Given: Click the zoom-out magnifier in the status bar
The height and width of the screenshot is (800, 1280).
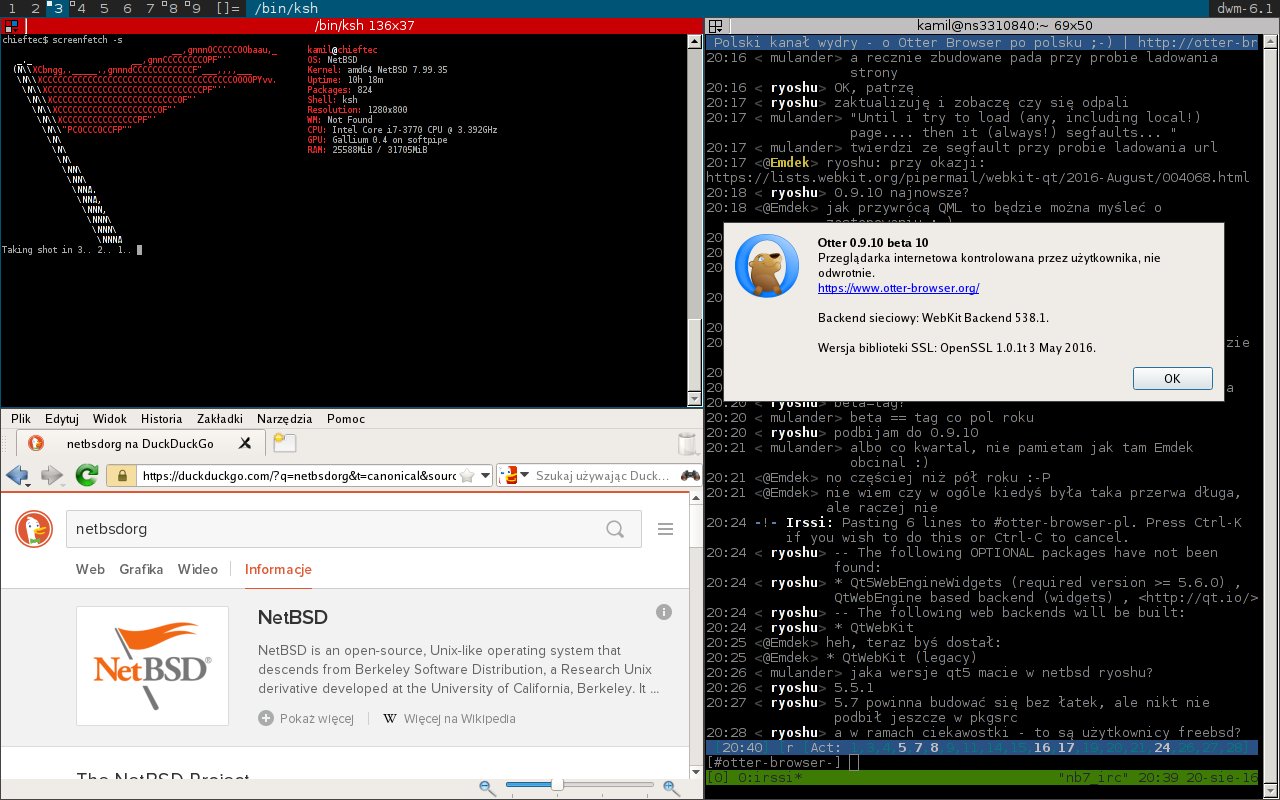Looking at the screenshot, I should coord(487,787).
